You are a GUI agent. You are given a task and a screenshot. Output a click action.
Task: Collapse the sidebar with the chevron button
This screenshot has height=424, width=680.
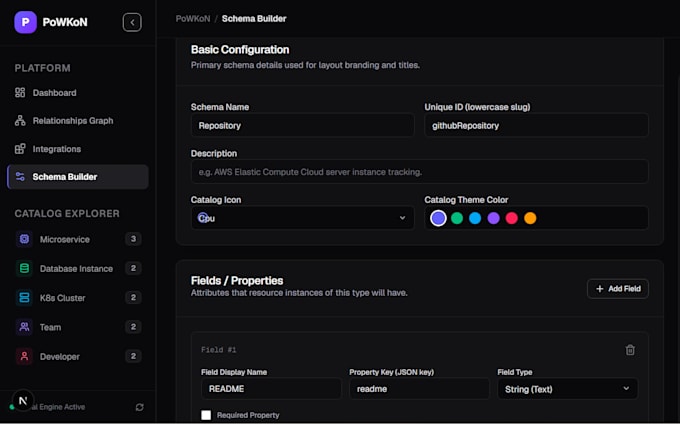(x=132, y=22)
